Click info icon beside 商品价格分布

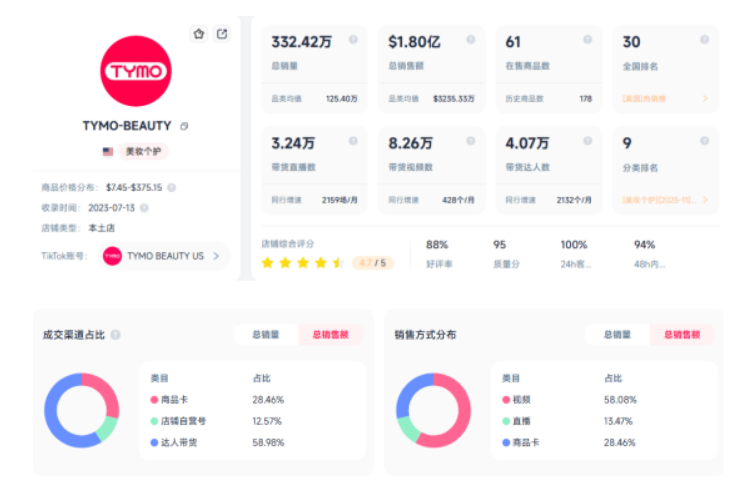click(172, 187)
